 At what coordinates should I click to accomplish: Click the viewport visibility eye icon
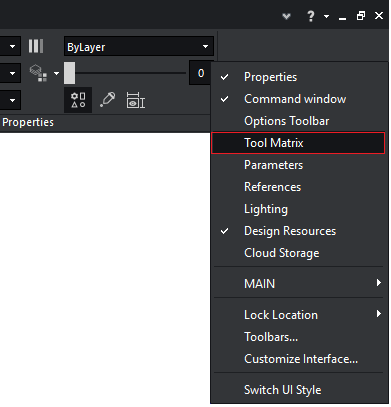135,100
